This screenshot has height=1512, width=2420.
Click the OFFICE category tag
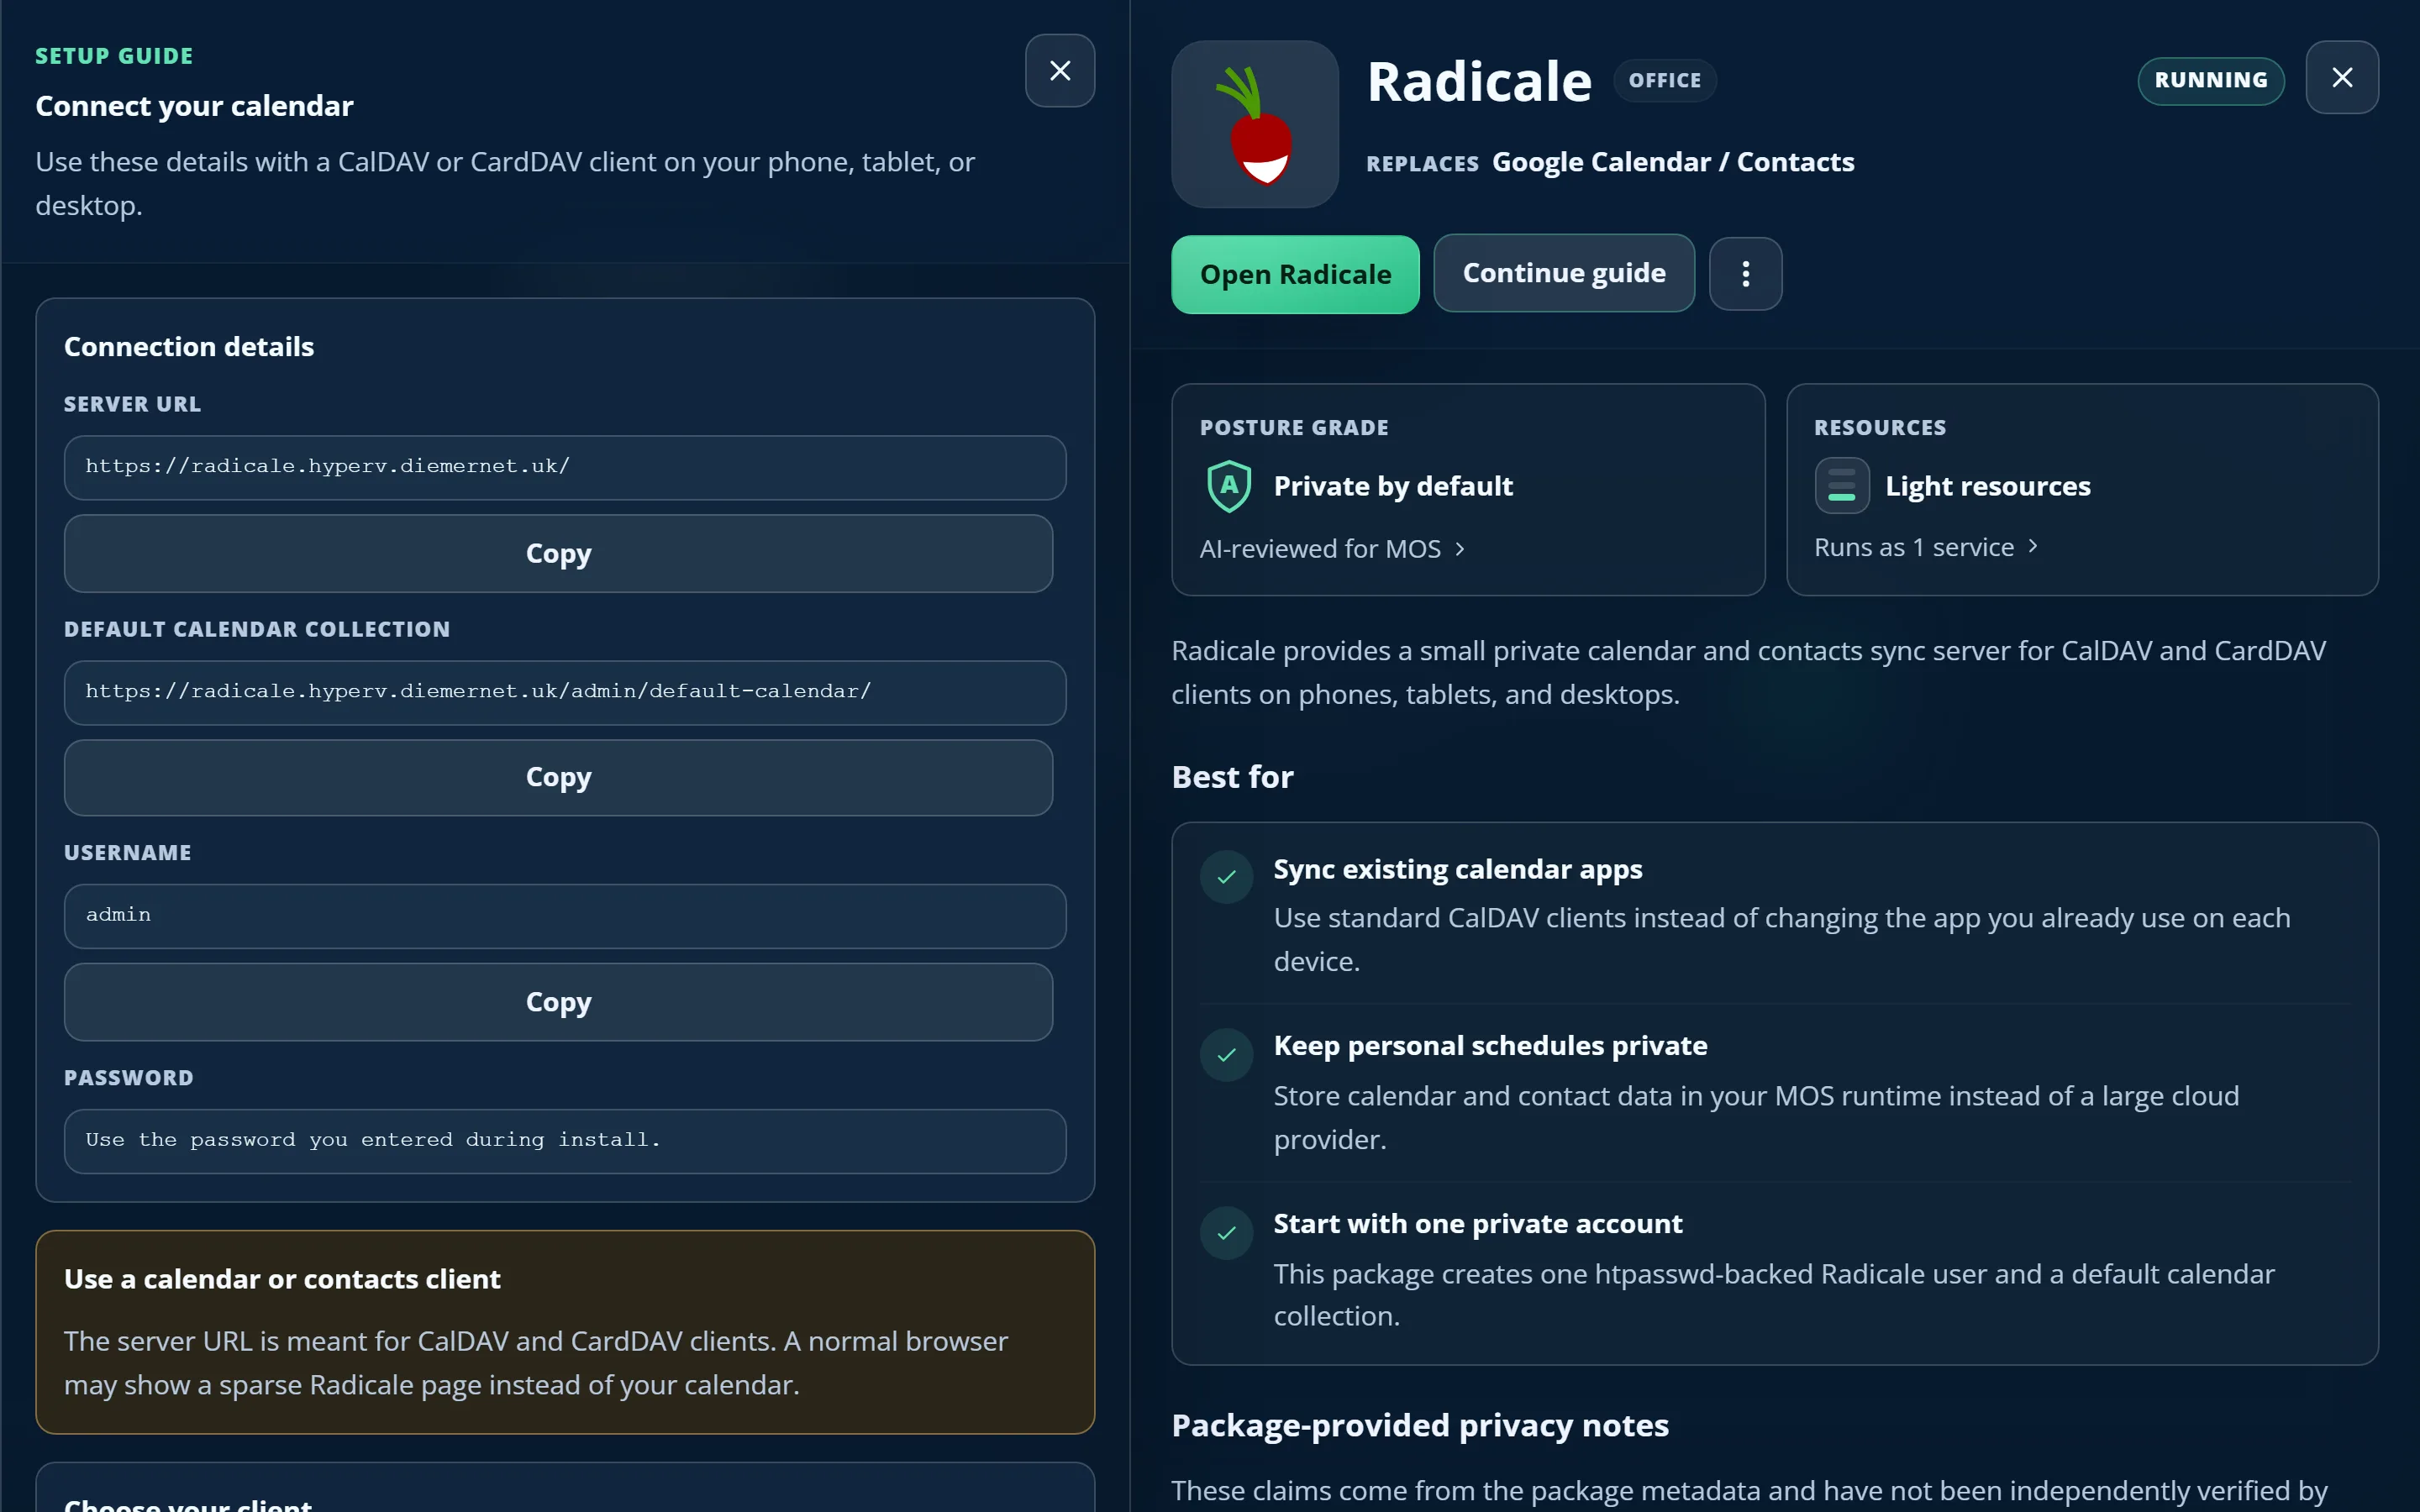point(1664,80)
